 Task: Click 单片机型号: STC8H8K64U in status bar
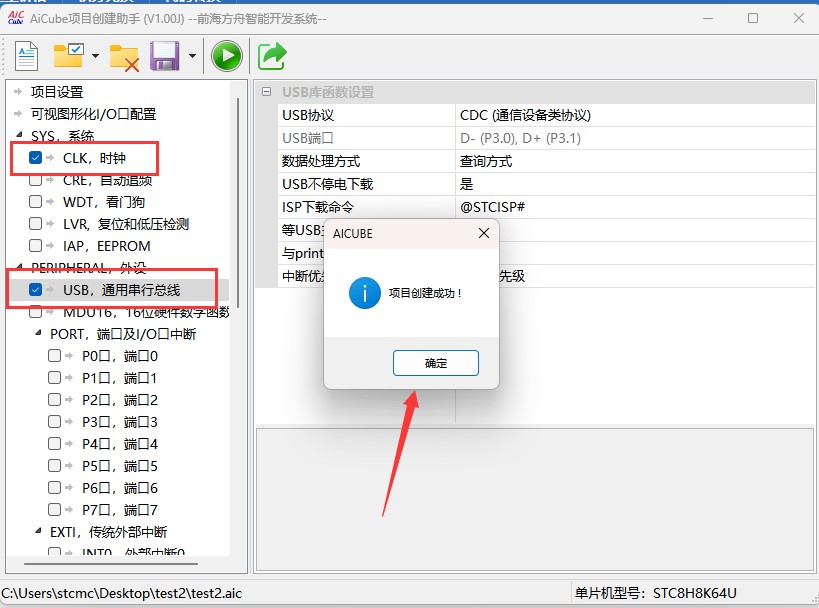[656, 593]
